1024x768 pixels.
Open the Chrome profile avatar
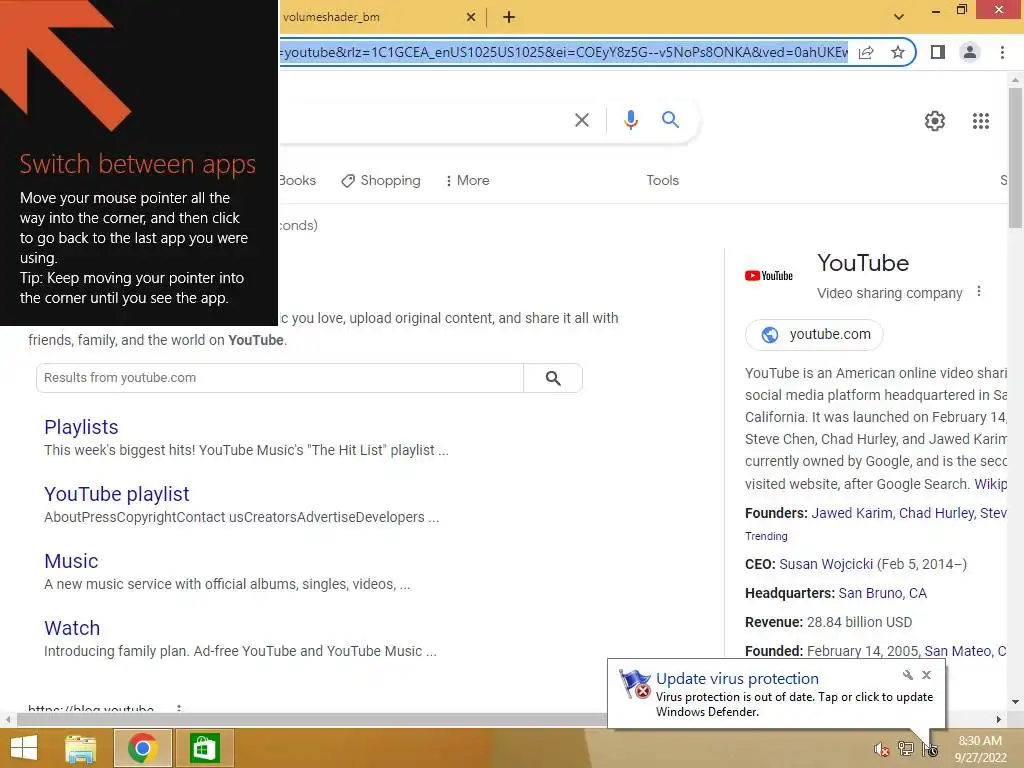tap(970, 52)
